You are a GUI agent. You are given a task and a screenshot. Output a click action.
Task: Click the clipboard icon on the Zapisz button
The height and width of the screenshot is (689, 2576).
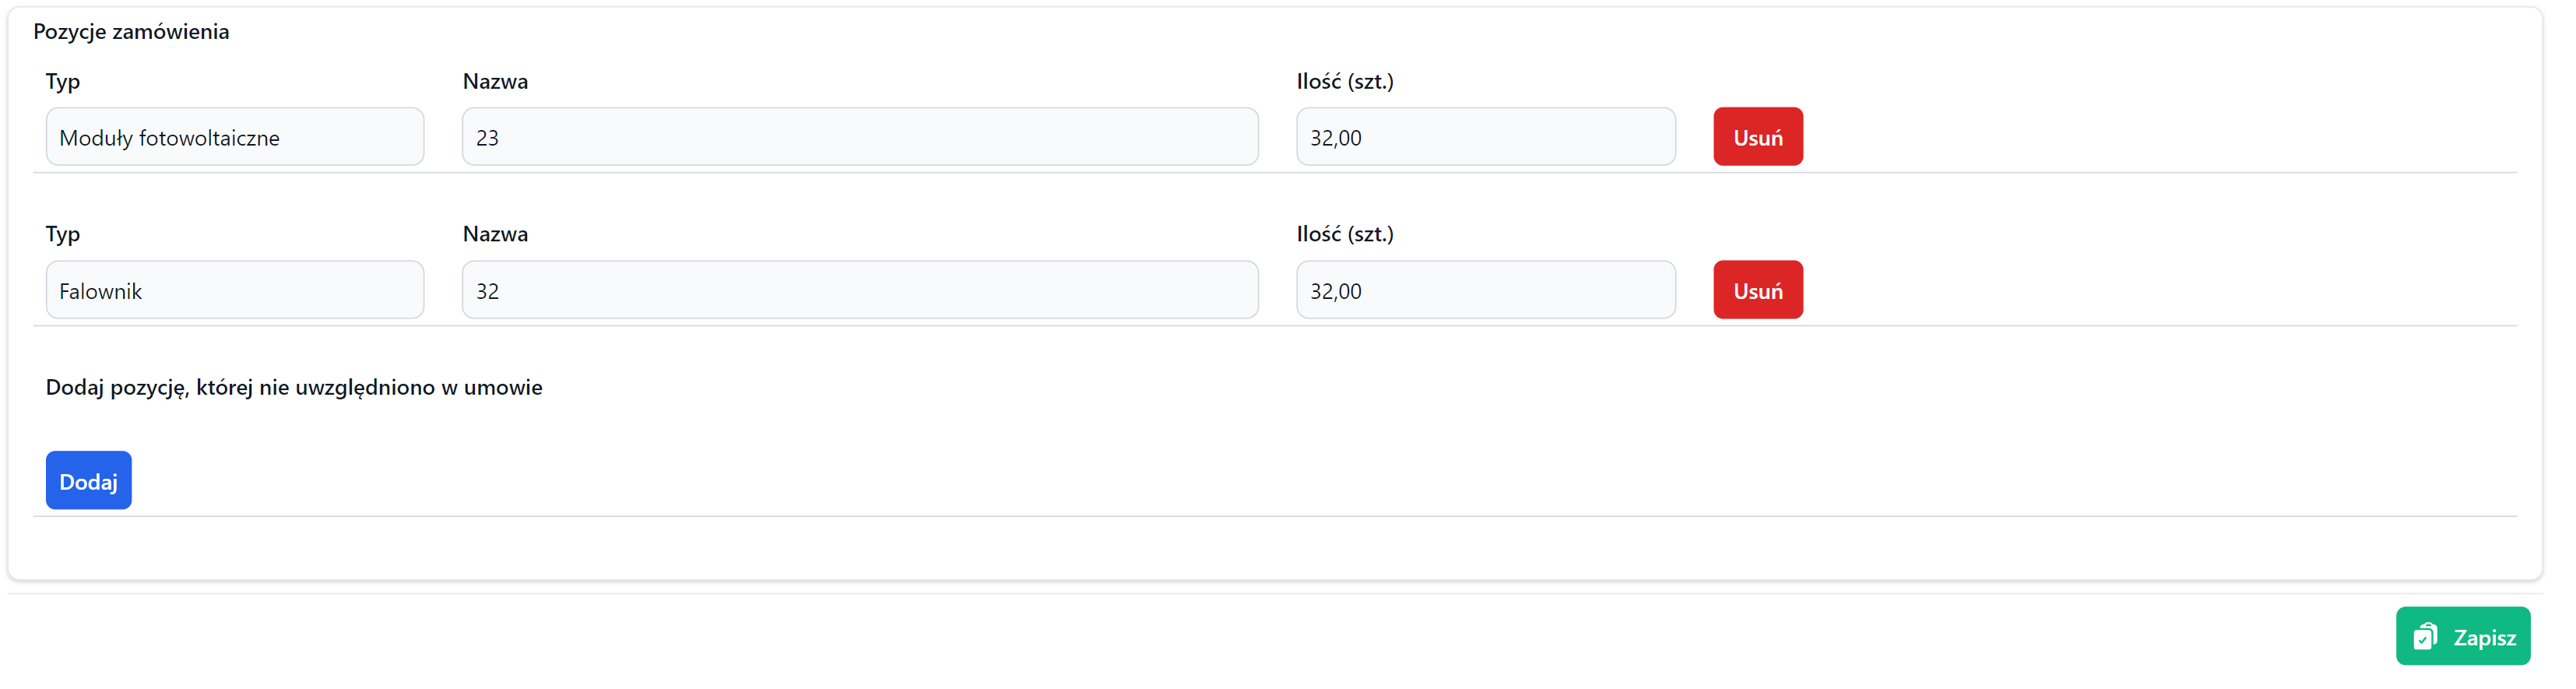click(2425, 637)
